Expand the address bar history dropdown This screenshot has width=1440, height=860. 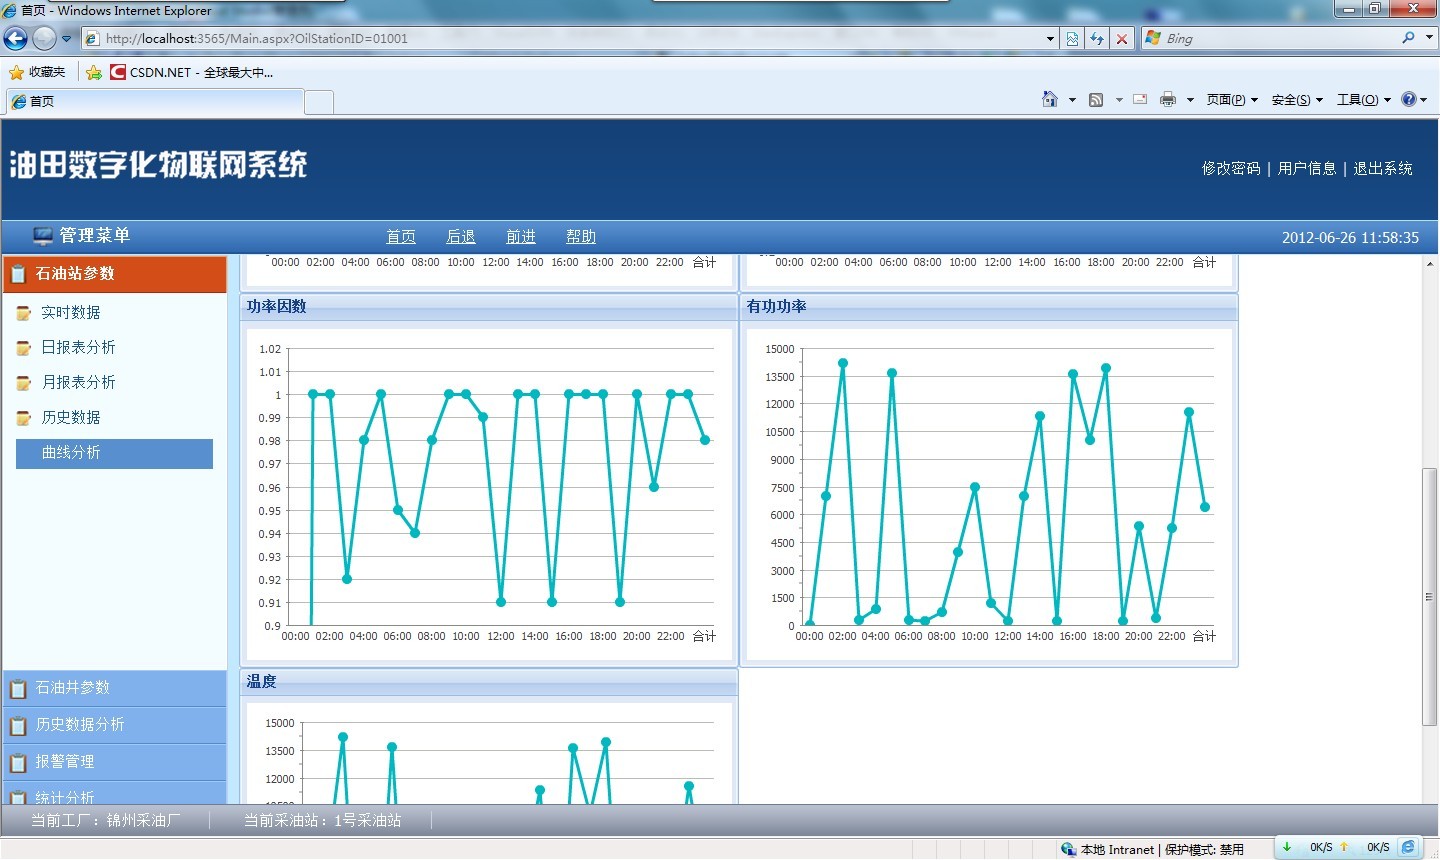[1050, 39]
